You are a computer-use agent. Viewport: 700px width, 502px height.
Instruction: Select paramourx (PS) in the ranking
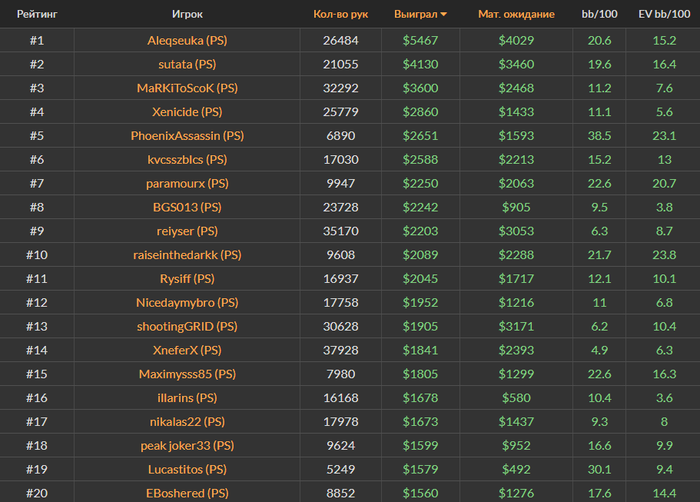pyautogui.click(x=187, y=183)
